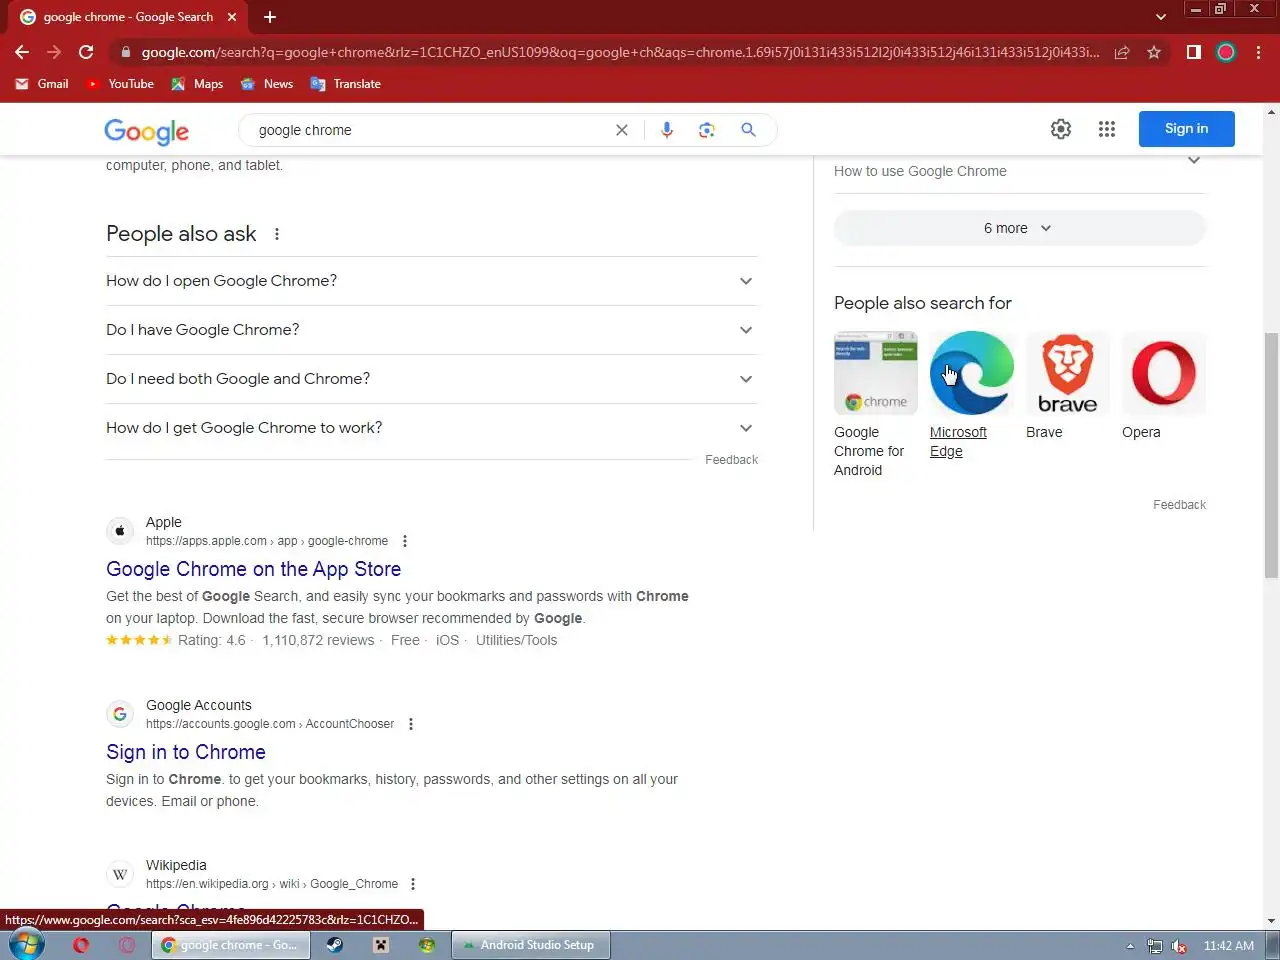Image resolution: width=1280 pixels, height=960 pixels.
Task: Clear the search box with X icon
Action: [x=622, y=130]
